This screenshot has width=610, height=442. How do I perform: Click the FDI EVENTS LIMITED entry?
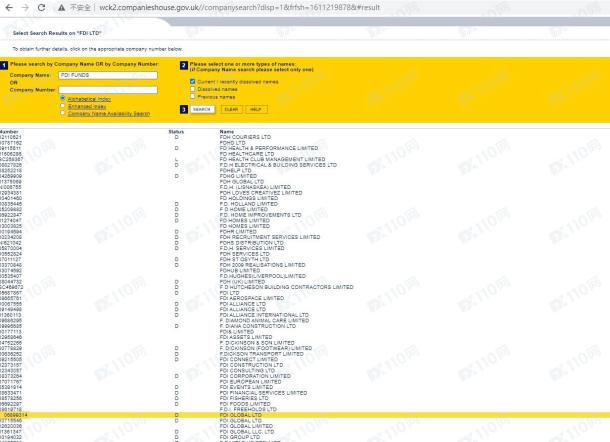(246, 388)
